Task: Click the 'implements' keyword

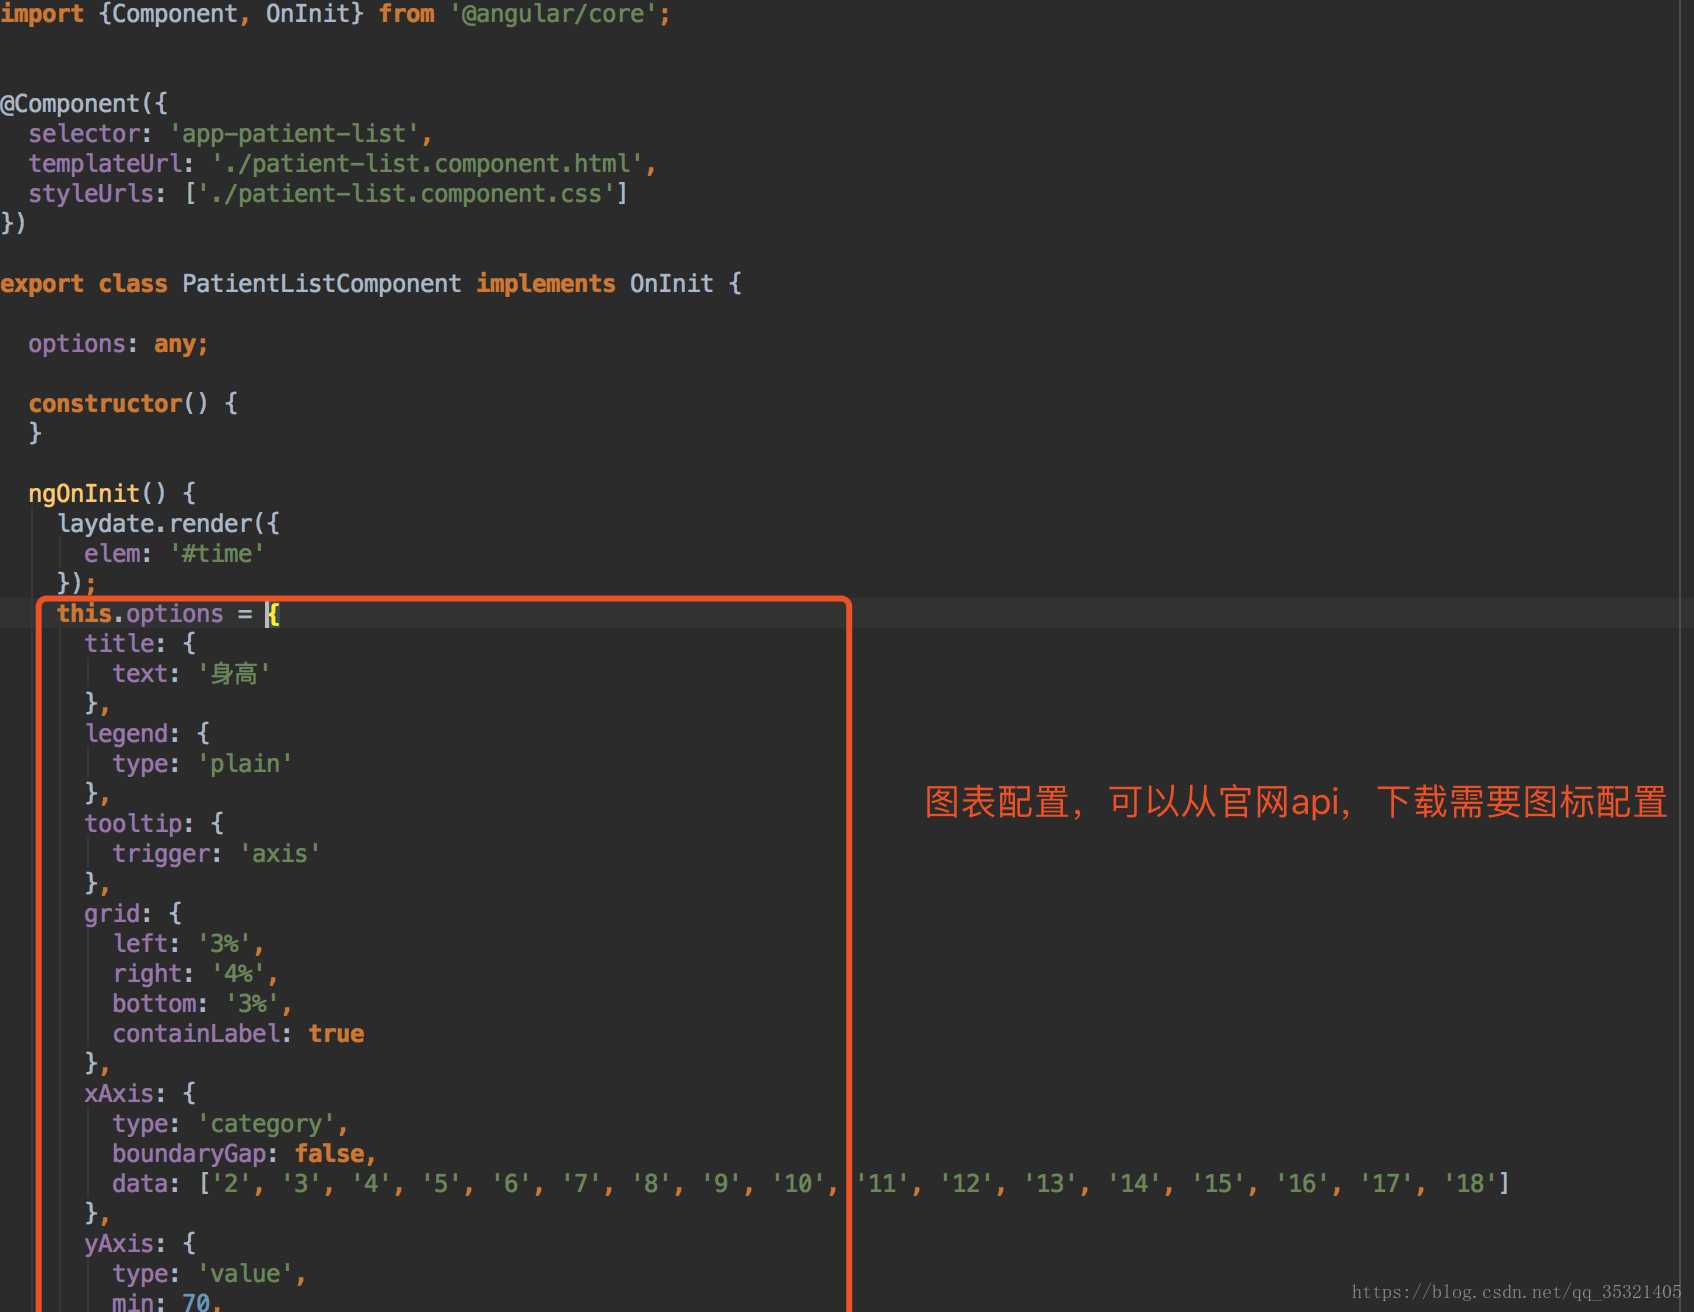Action: click(x=546, y=284)
